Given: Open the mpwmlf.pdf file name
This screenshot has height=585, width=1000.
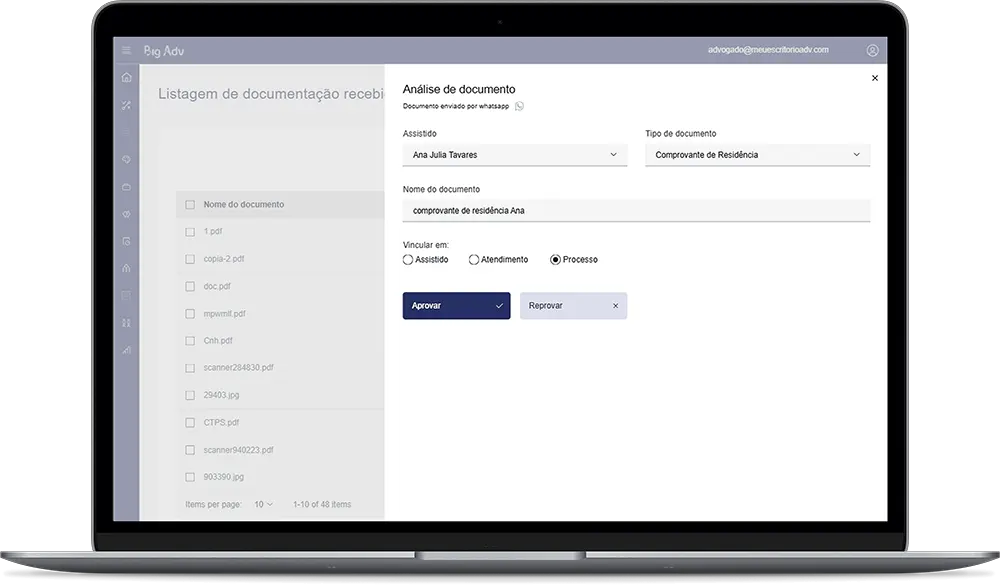Looking at the screenshot, I should point(224,313).
